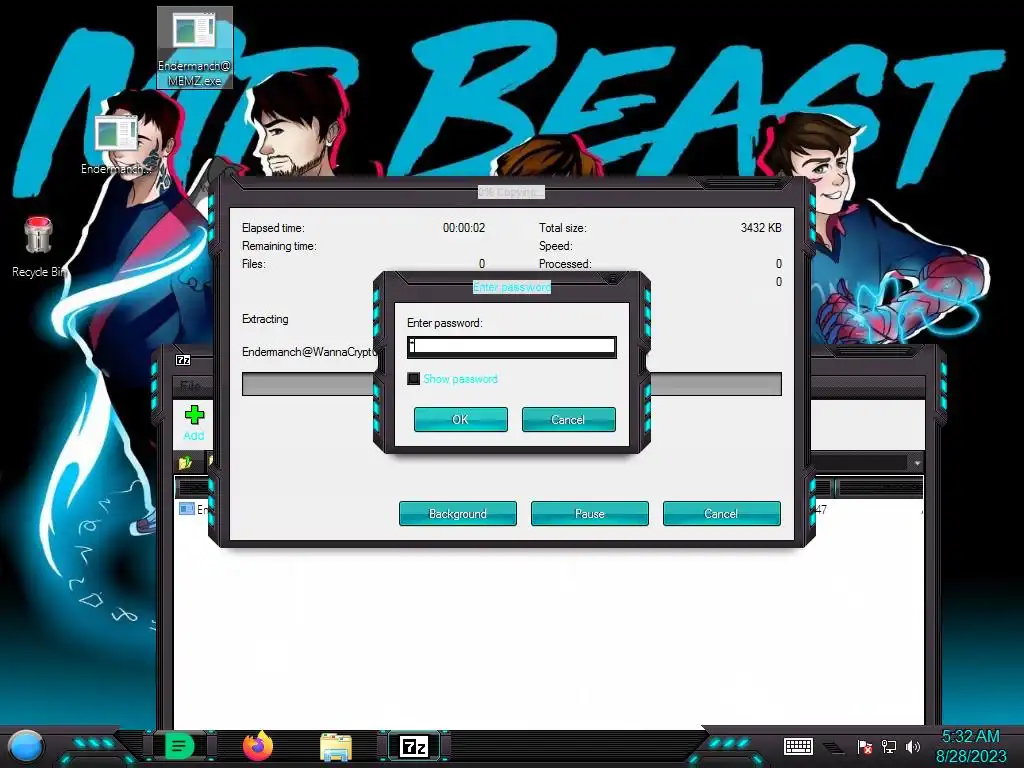The image size is (1024, 768).
Task: Expand the 7-Zip address bar dropdown
Action: [x=917, y=463]
